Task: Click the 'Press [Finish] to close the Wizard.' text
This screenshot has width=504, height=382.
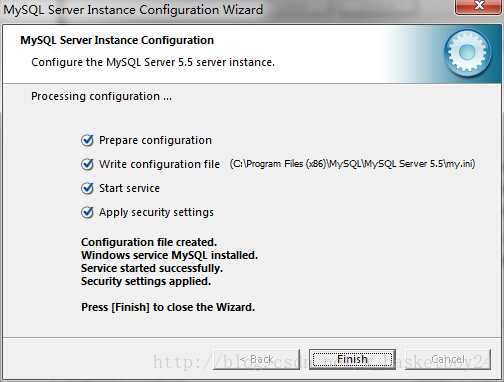Action: (x=168, y=307)
